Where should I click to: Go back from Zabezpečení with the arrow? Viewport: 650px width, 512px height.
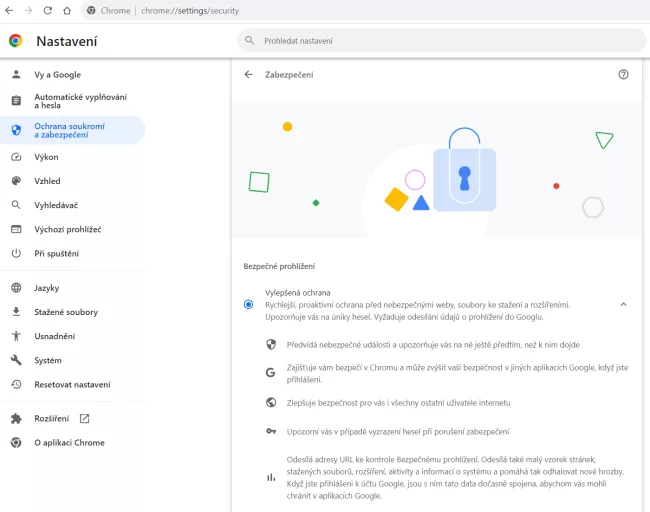(x=248, y=74)
